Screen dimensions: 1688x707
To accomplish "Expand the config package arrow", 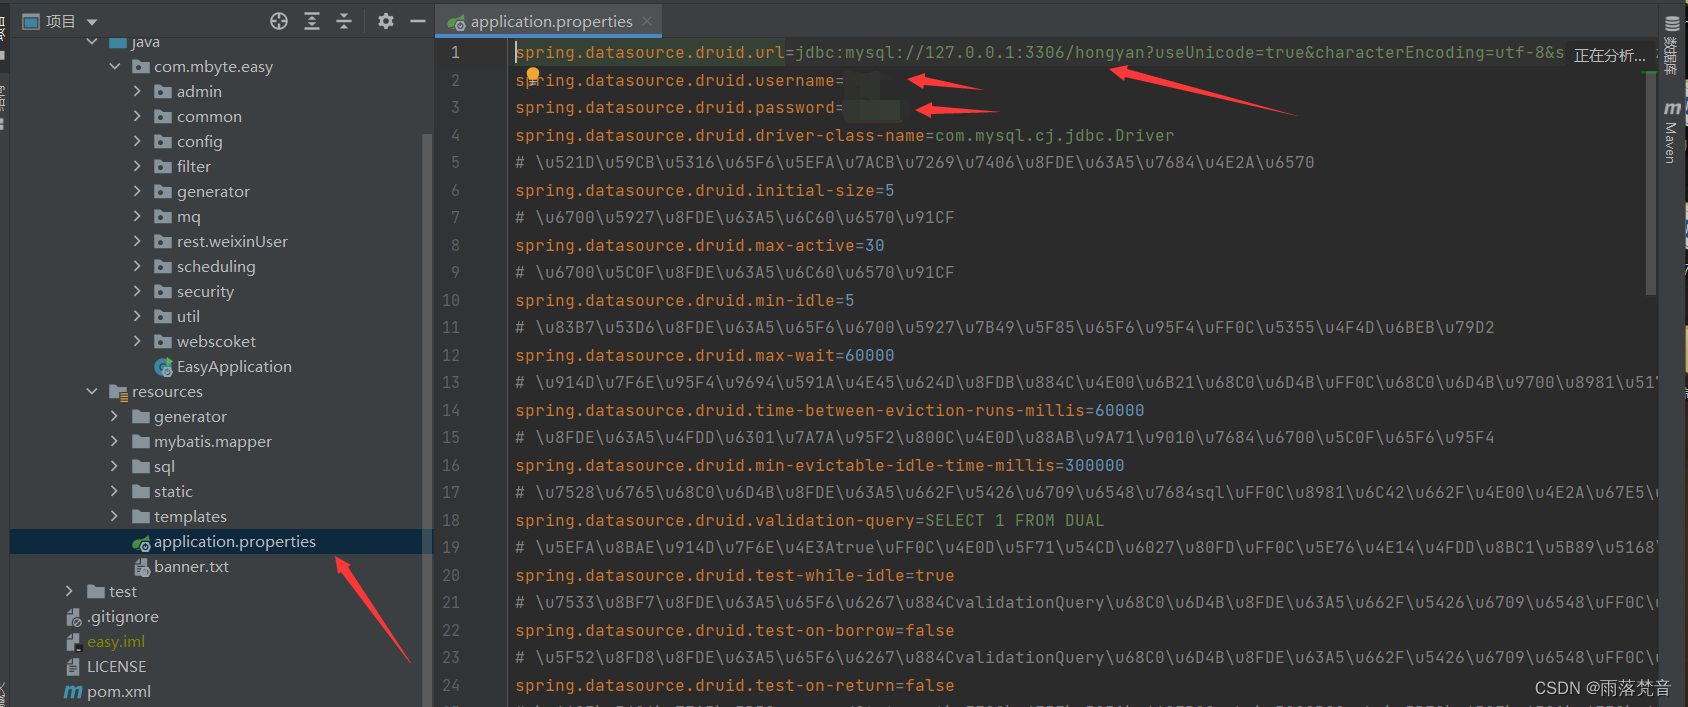I will point(137,141).
